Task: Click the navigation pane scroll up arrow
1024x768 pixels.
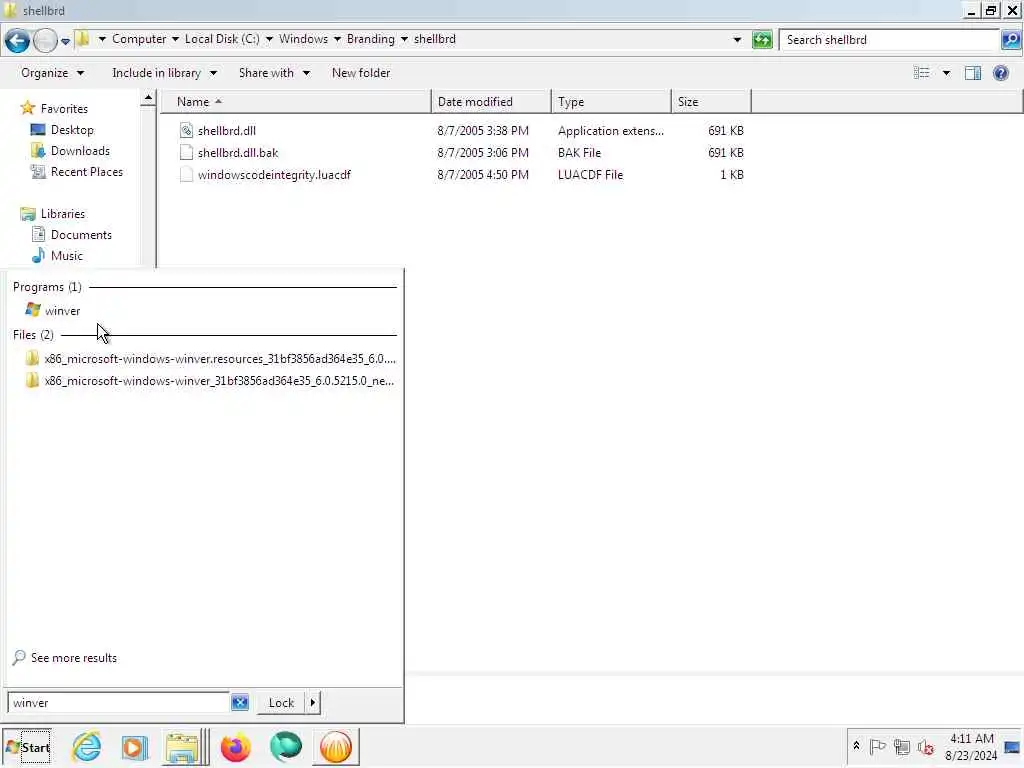Action: (148, 99)
